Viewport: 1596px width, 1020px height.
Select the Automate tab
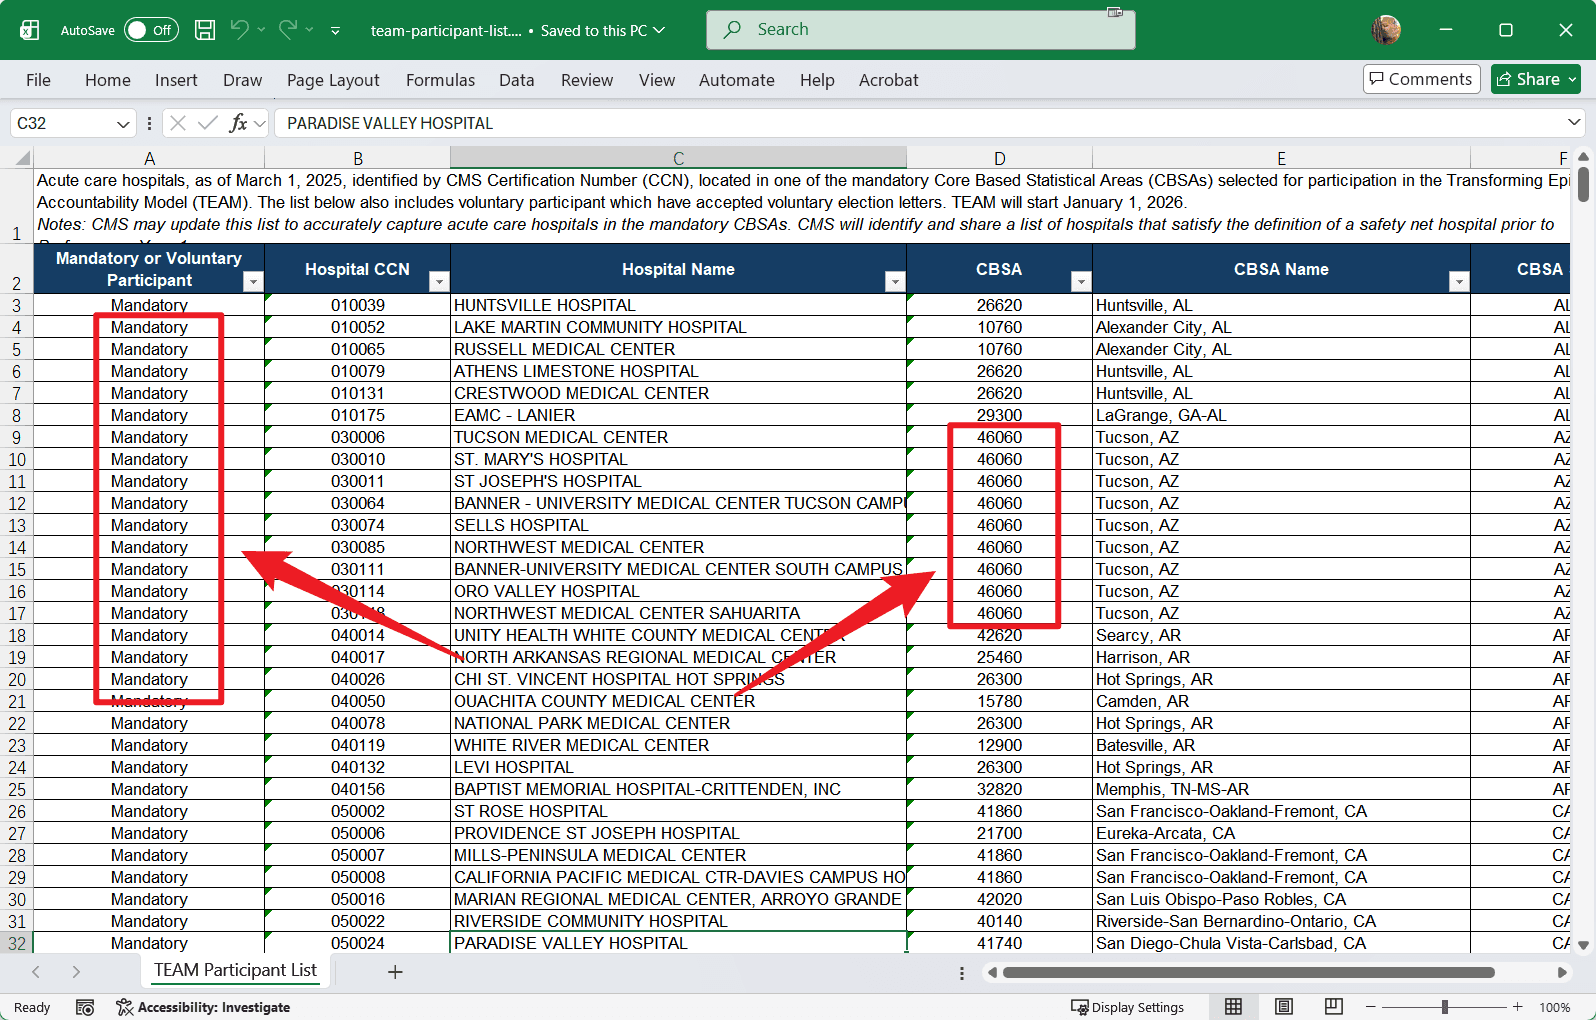click(737, 80)
